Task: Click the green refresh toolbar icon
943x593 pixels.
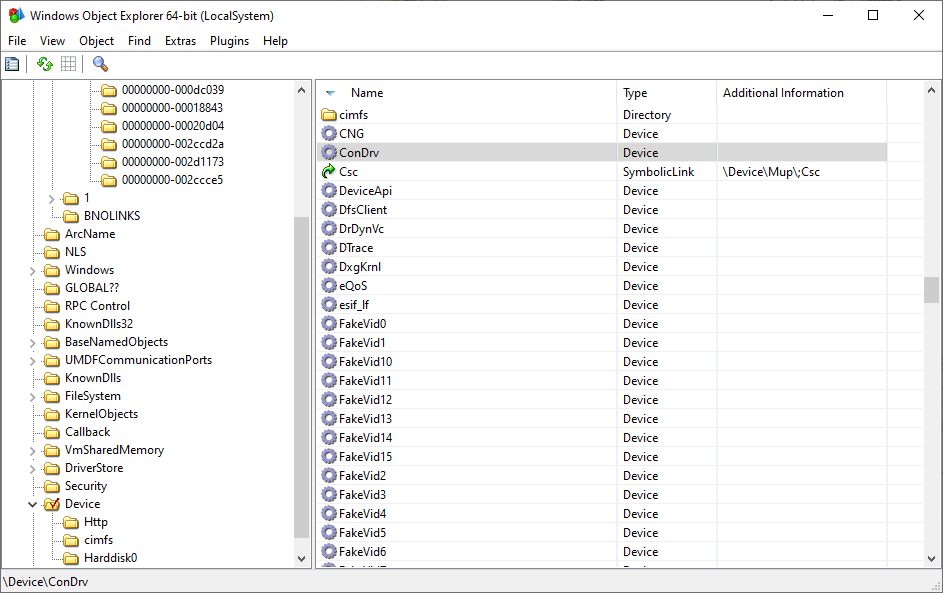Action: (x=45, y=64)
